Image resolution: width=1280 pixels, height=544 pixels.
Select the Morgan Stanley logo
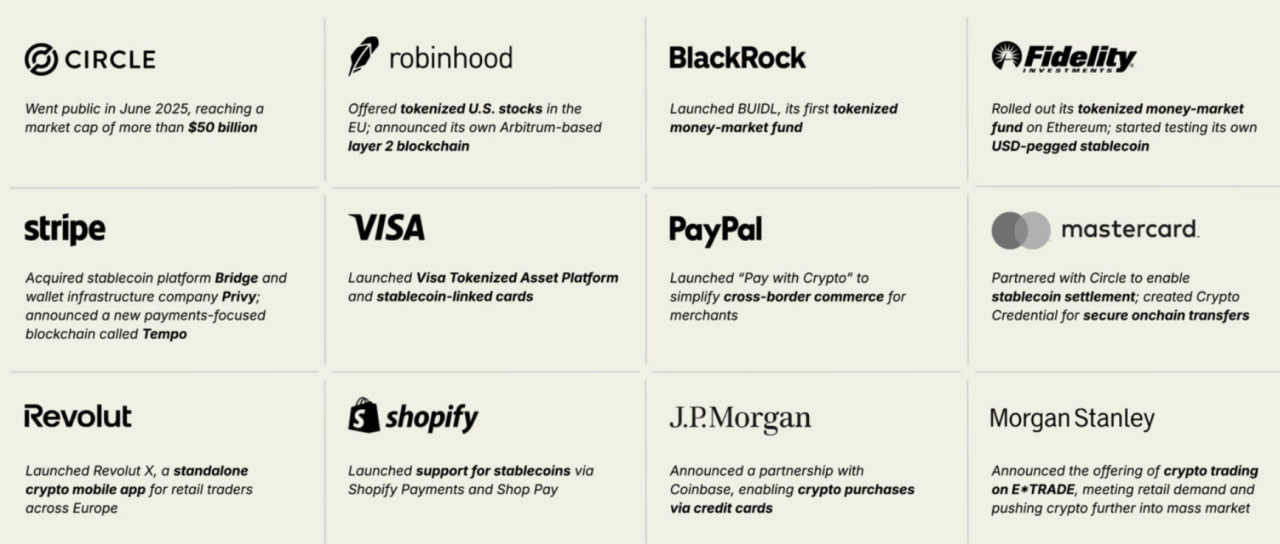pos(1072,418)
